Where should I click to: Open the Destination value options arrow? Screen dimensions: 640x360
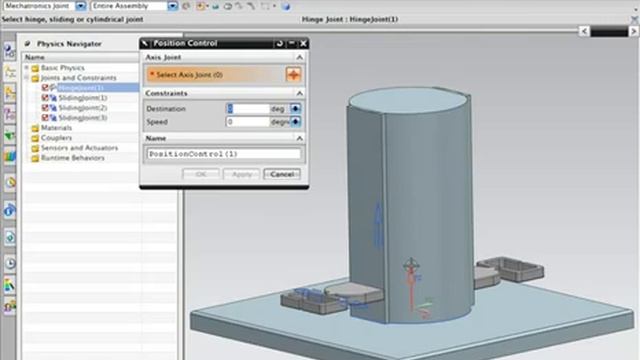295,109
